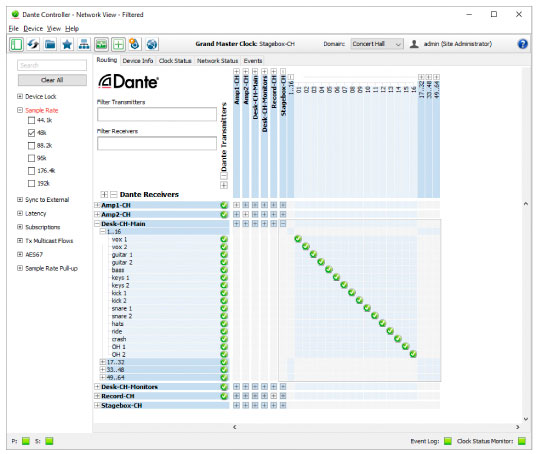The width and height of the screenshot is (538, 454).
Task: Expand the Tx Multicast Flows filter
Action: (20, 241)
